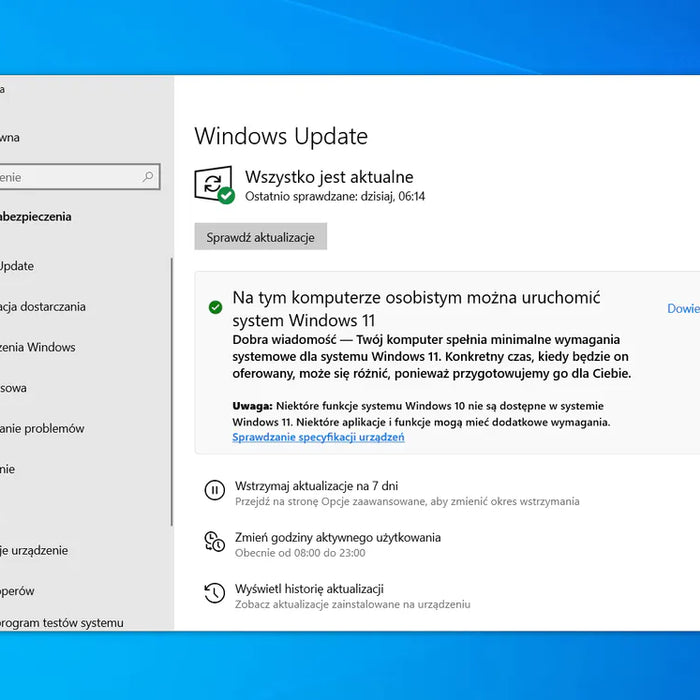
Task: Select Wstrzymaj aktualizacje na 7 dni
Action: [x=316, y=486]
